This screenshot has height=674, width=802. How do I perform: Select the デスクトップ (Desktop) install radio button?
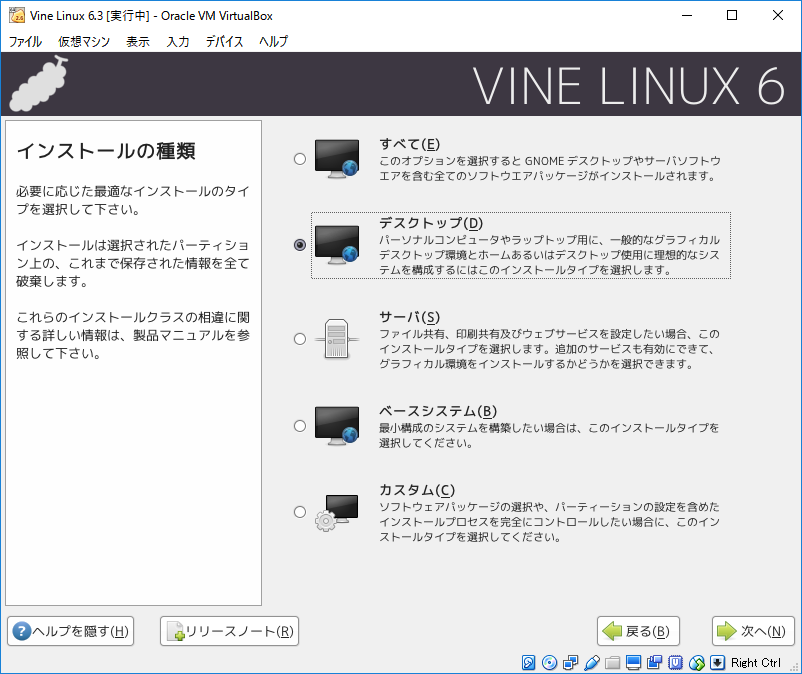(300, 245)
